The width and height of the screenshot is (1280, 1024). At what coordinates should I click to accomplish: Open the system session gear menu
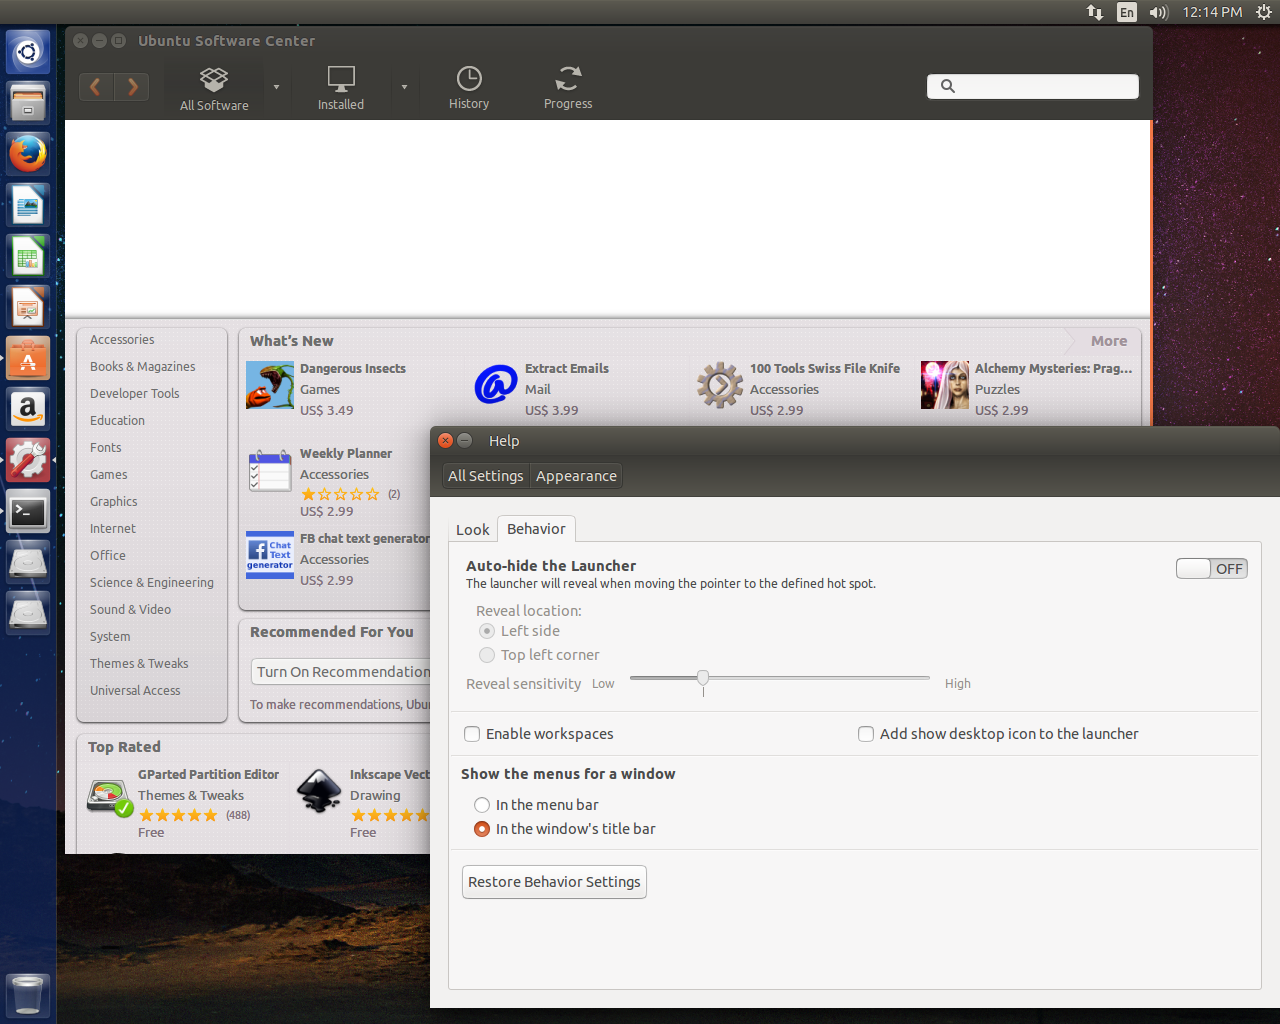[x=1264, y=12]
